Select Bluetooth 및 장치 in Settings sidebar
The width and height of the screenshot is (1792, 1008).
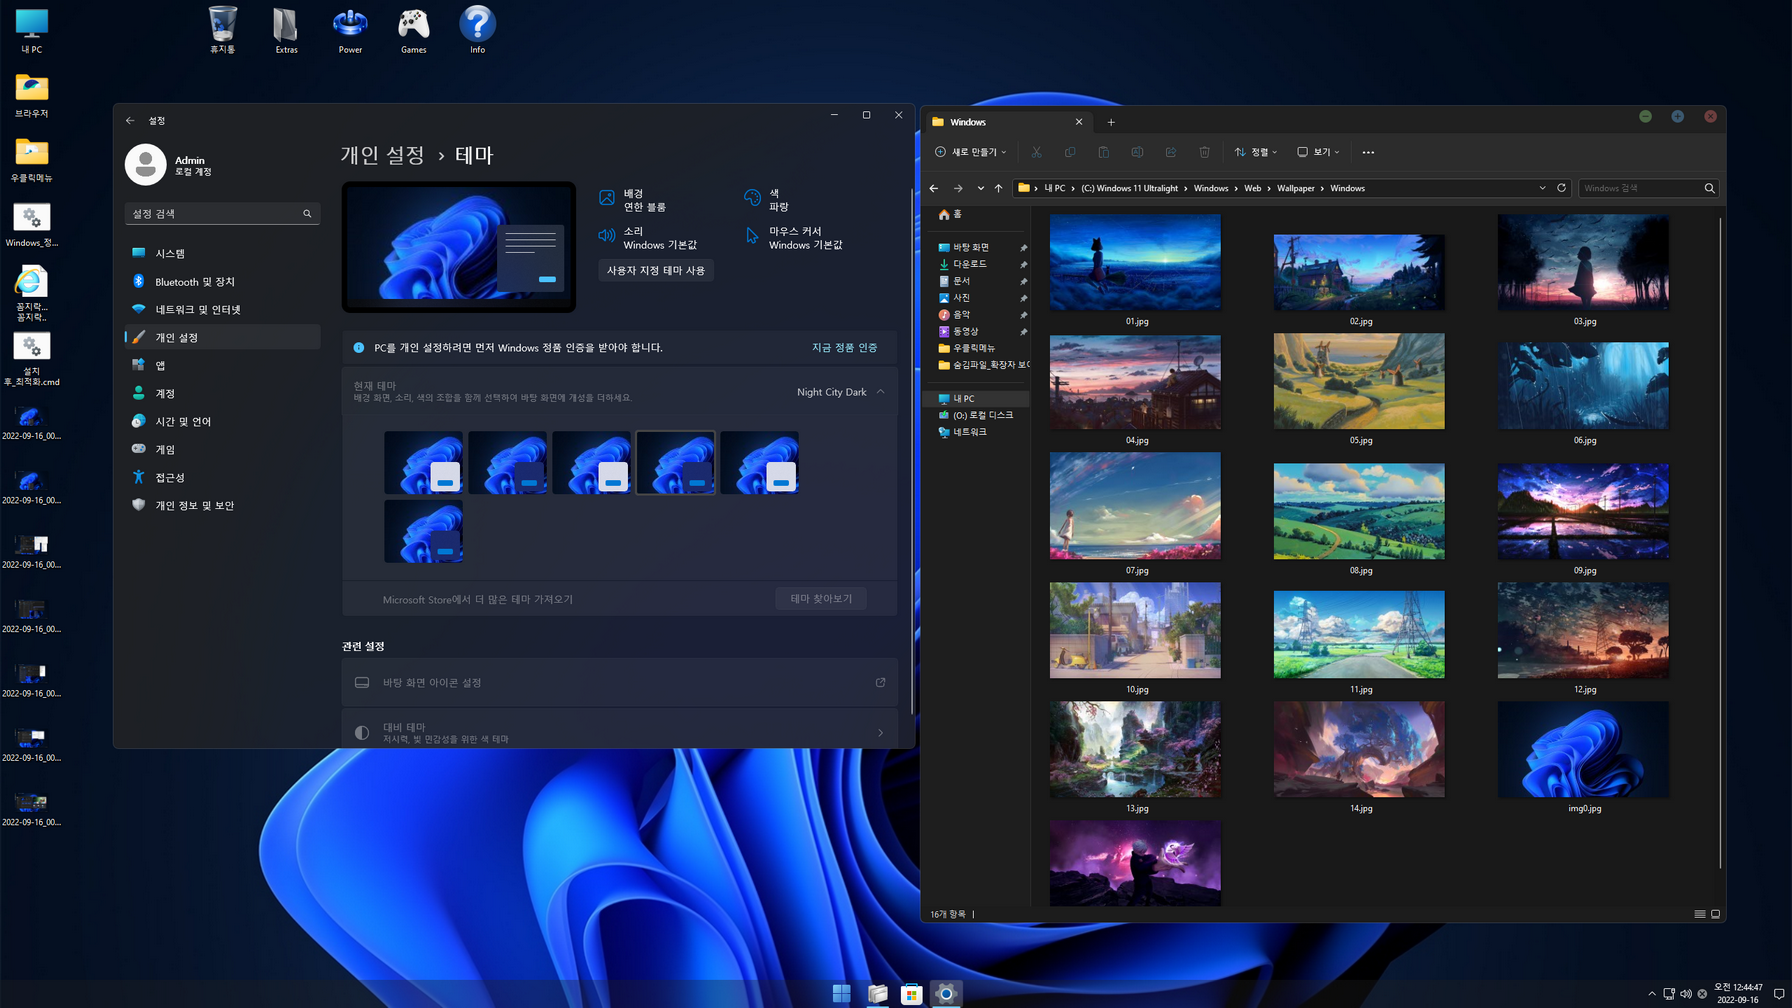222,282
